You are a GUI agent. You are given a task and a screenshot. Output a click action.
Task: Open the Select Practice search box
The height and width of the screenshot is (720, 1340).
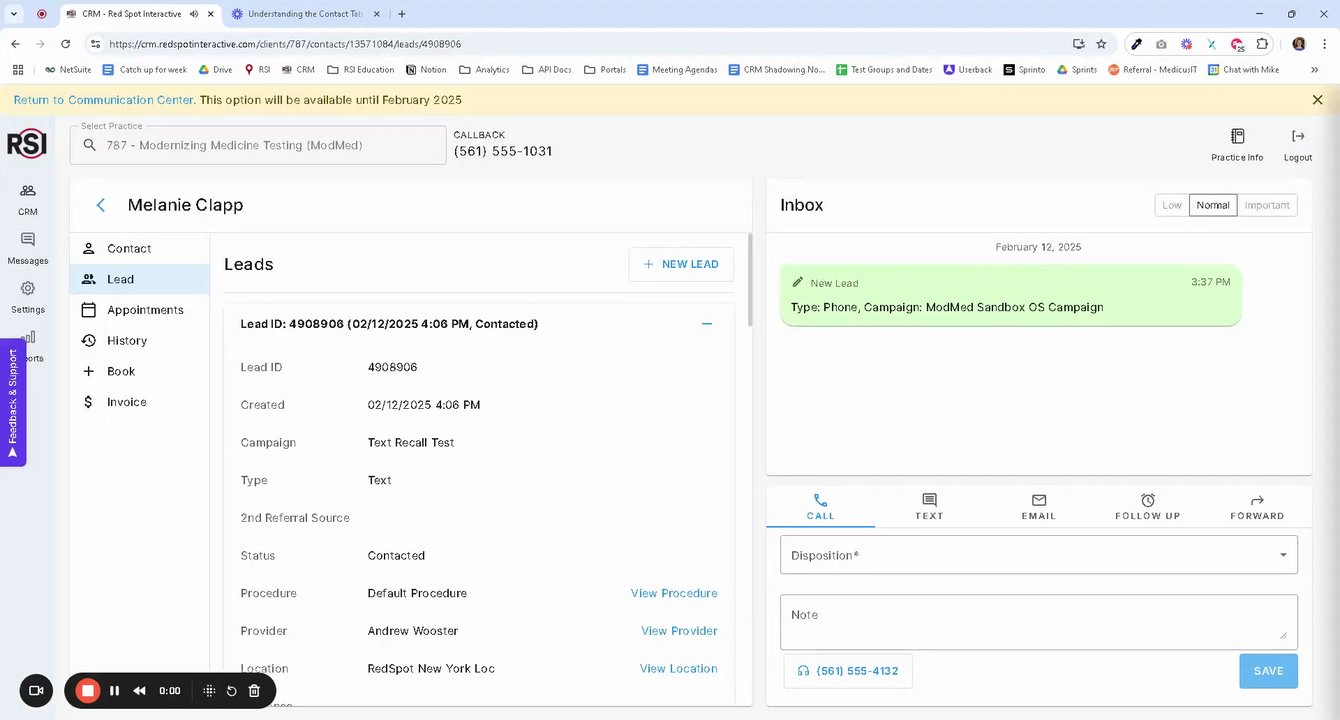point(258,145)
